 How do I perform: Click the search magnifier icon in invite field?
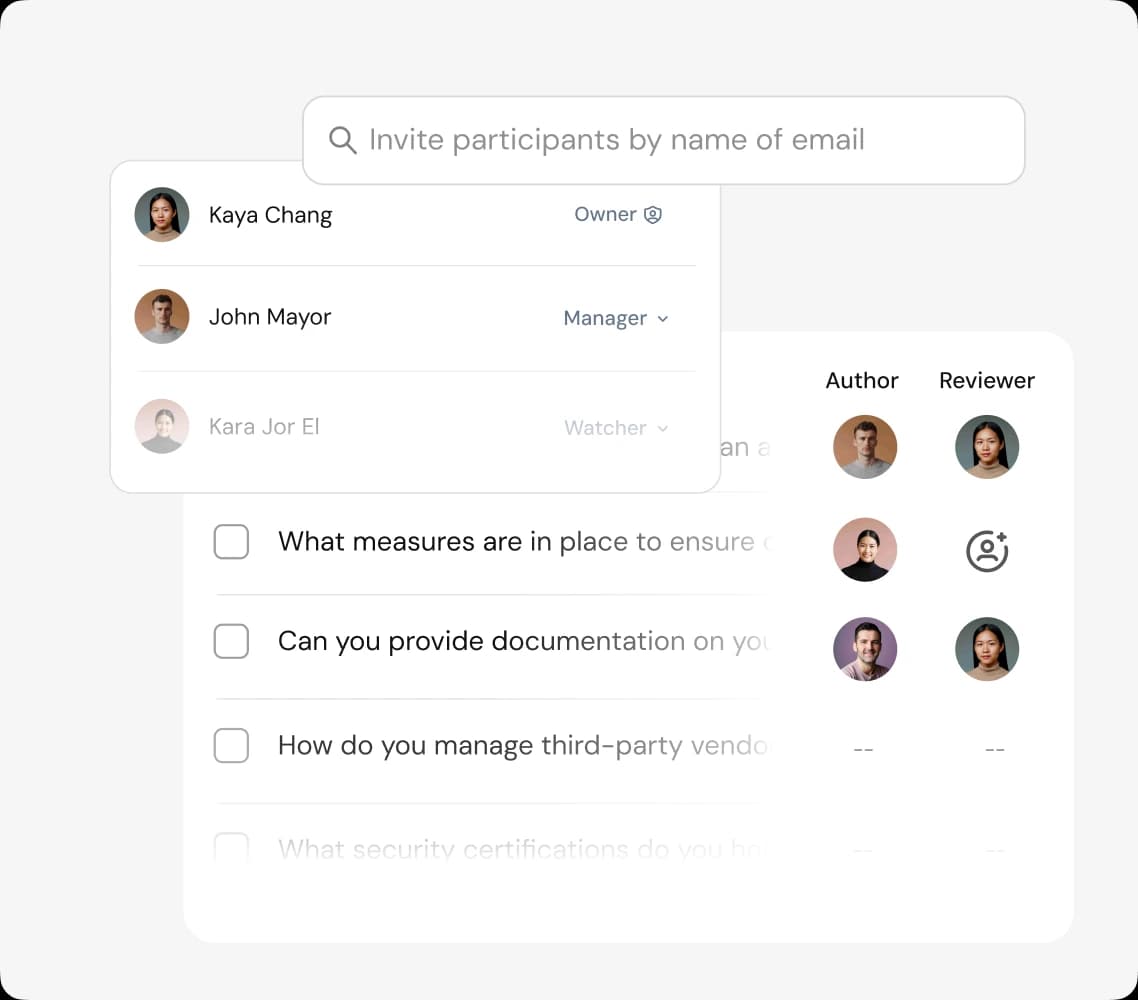343,140
